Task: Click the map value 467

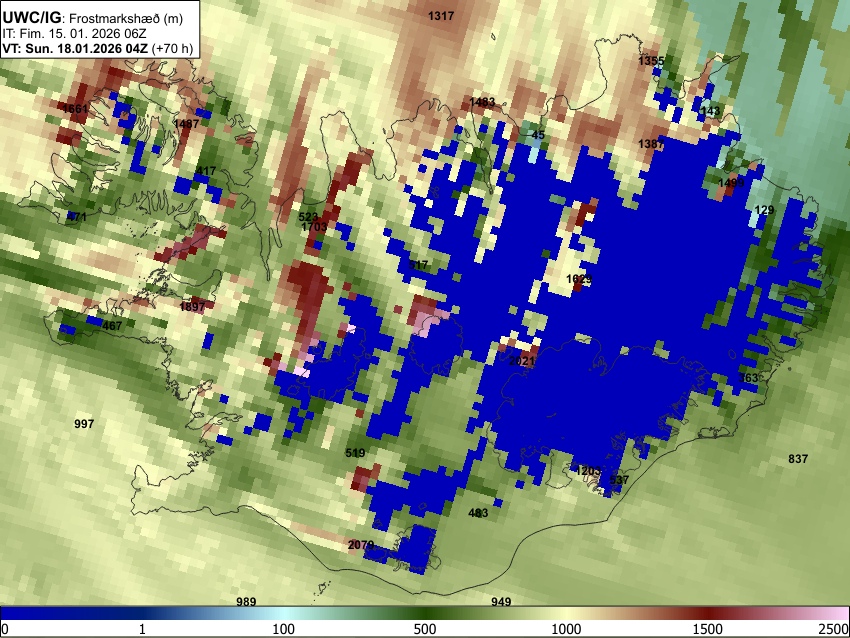Action: click(x=112, y=326)
